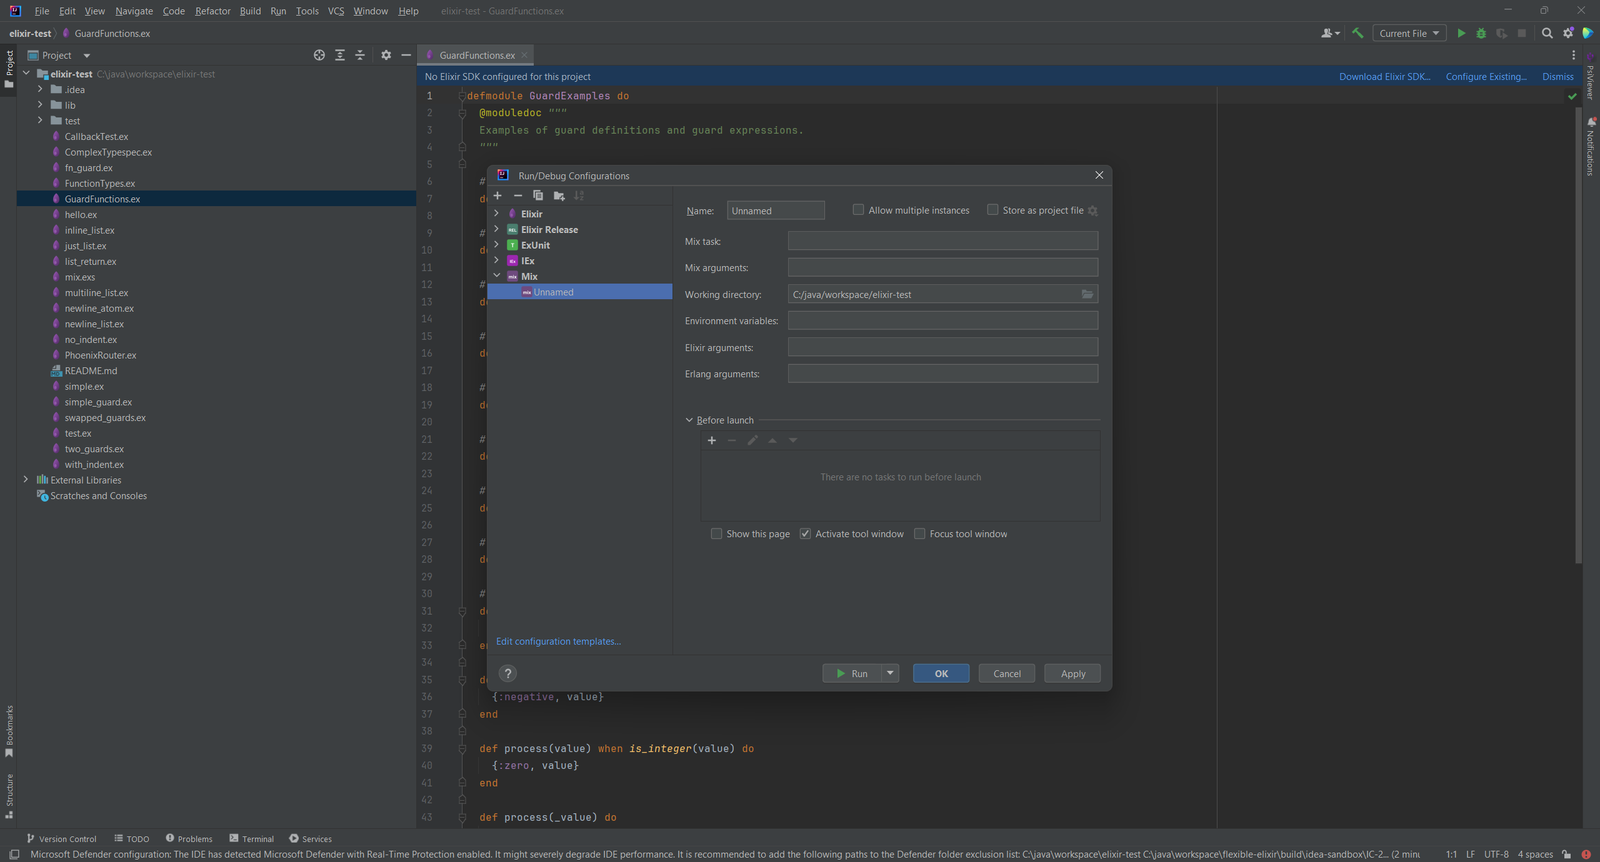Viewport: 1600px width, 862px height.
Task: Expand the ExUnit configuration group
Action: (496, 245)
